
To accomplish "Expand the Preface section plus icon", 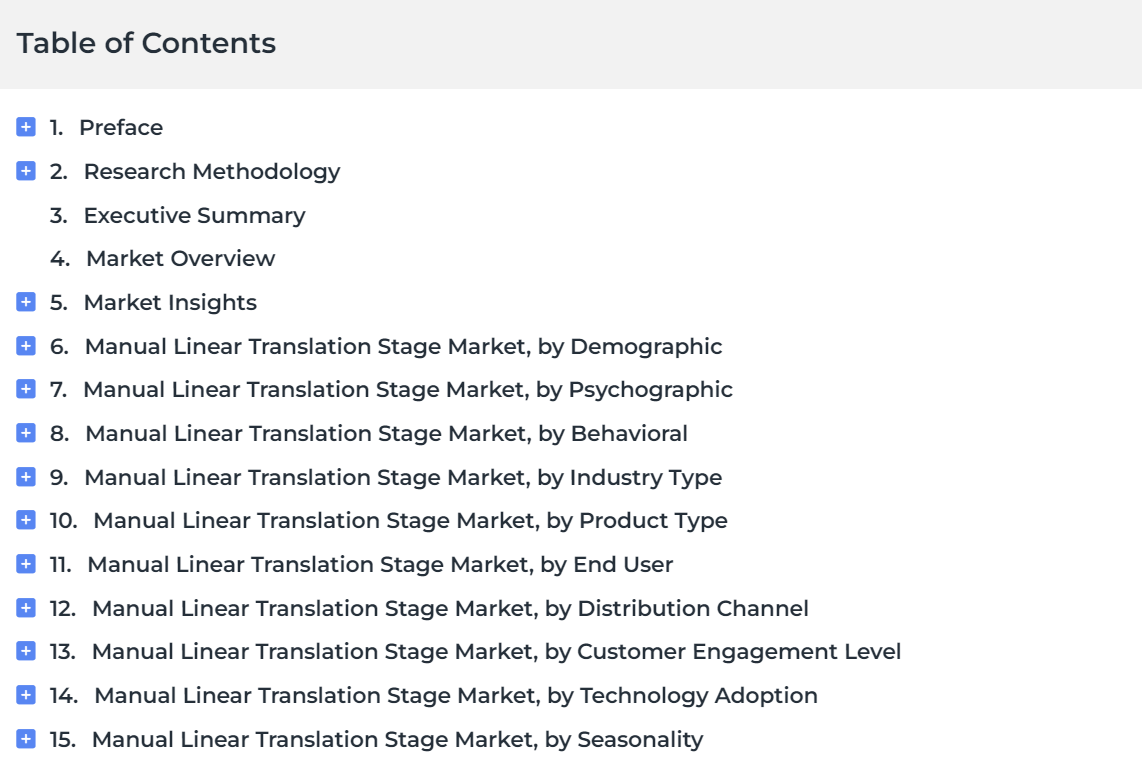I will tap(26, 127).
